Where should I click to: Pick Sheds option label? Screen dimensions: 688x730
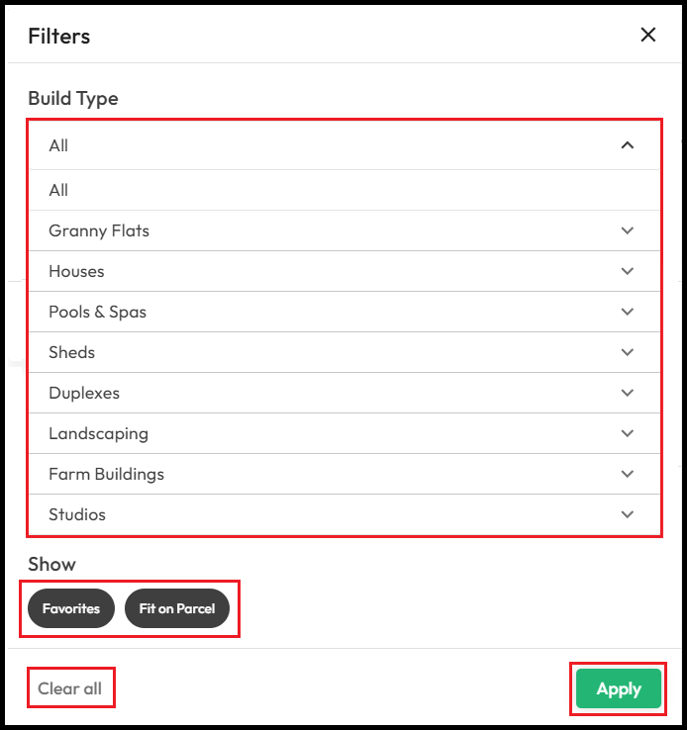[72, 352]
